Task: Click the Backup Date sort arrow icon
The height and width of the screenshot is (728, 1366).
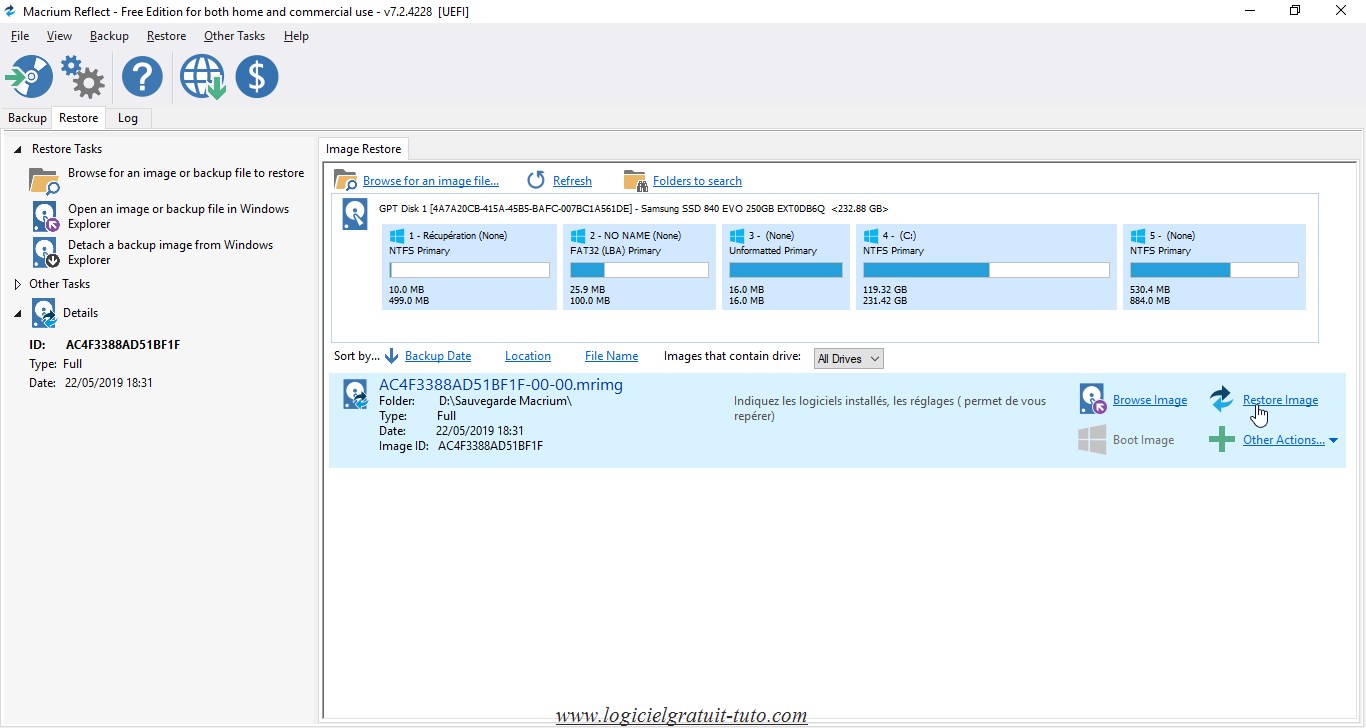Action: tap(391, 356)
